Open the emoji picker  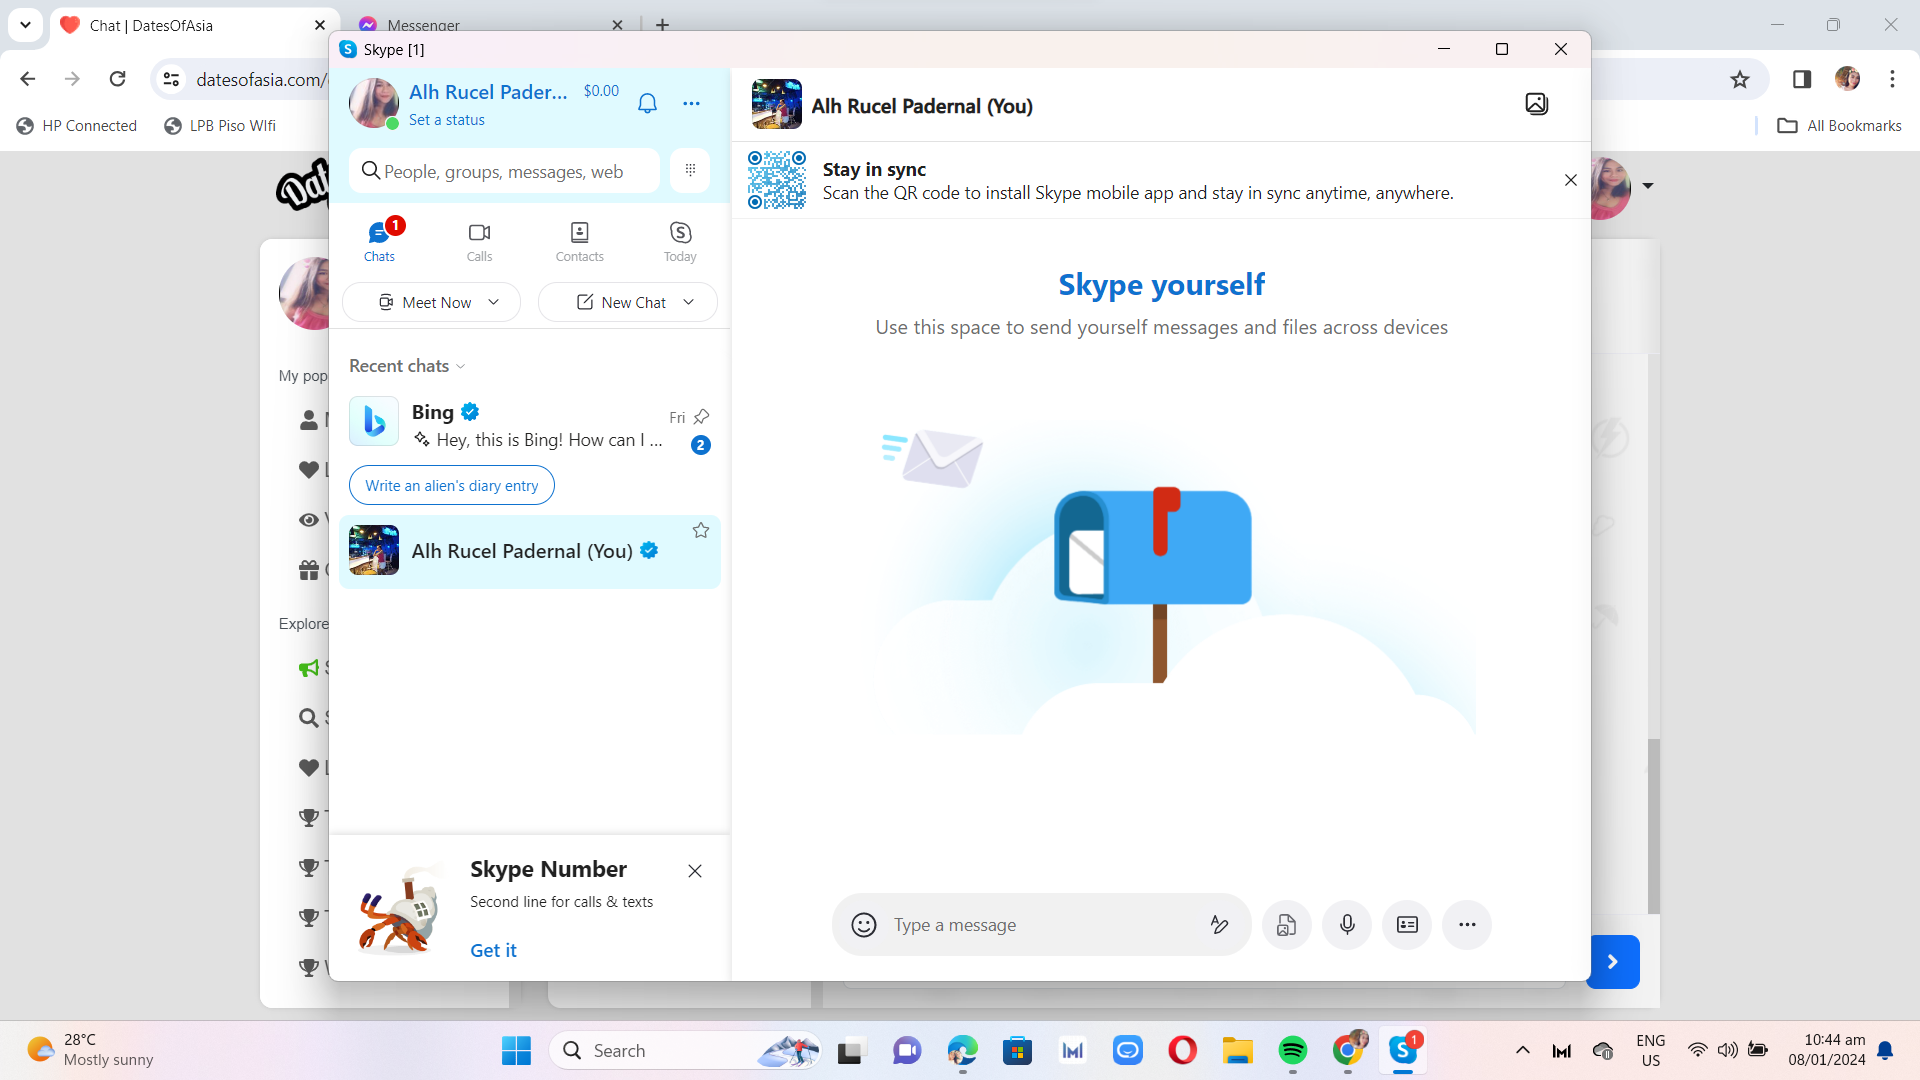pos(864,925)
